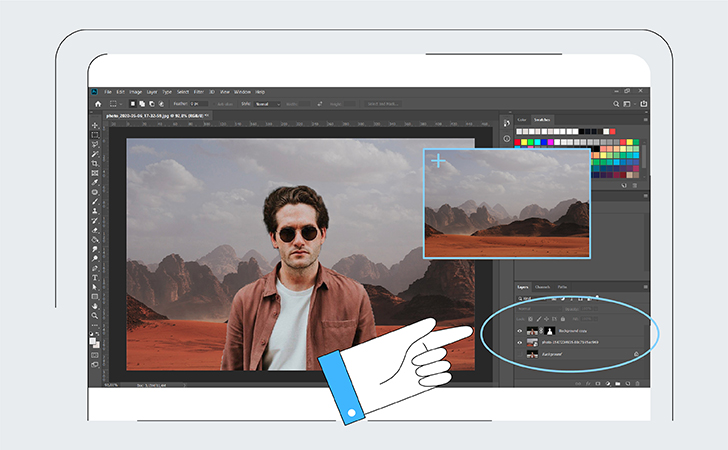
Task: Hide the photo layer eye icon
Action: (x=520, y=343)
